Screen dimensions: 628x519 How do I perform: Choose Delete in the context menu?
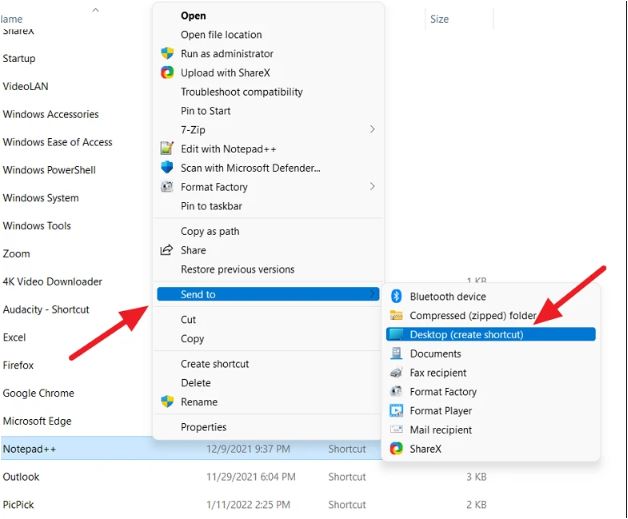195,383
